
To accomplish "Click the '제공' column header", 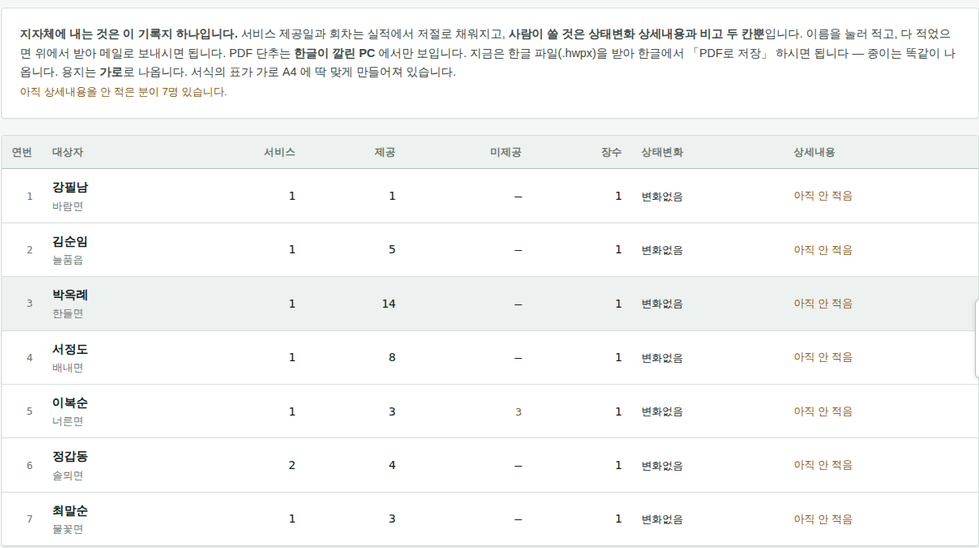I will (385, 152).
